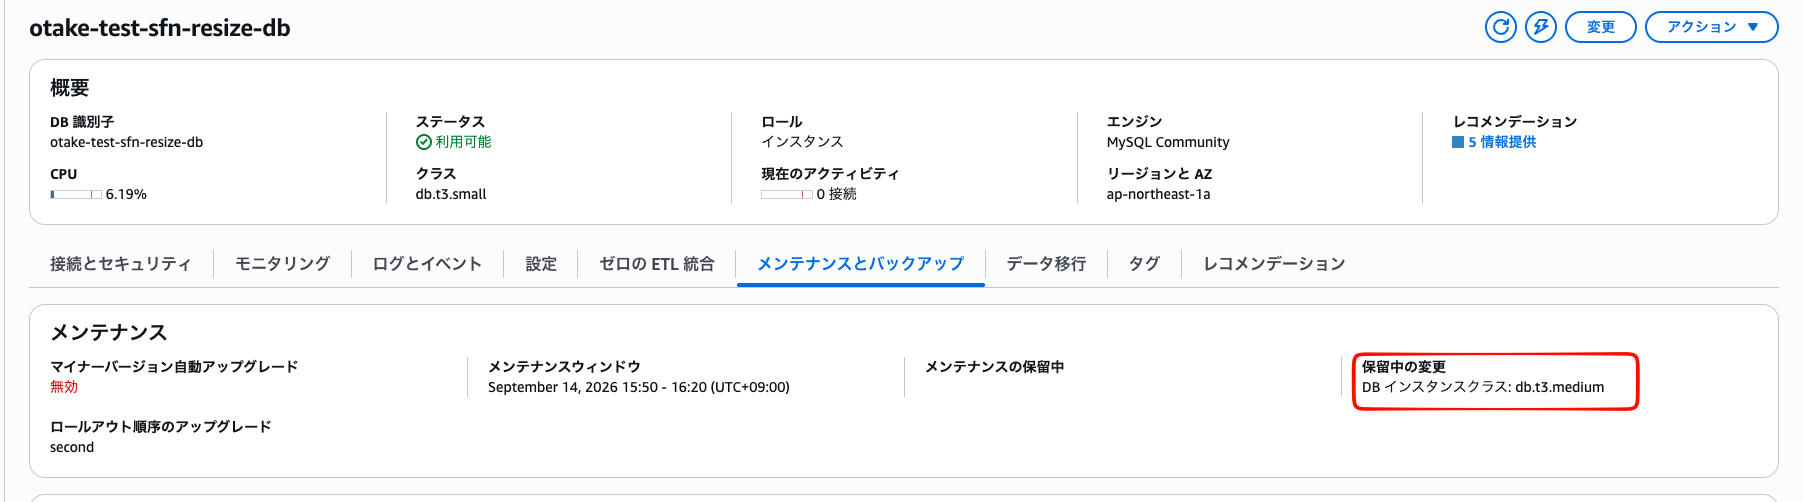Open the ログとイベント tab
Screen dimensions: 1803x502
pos(427,264)
